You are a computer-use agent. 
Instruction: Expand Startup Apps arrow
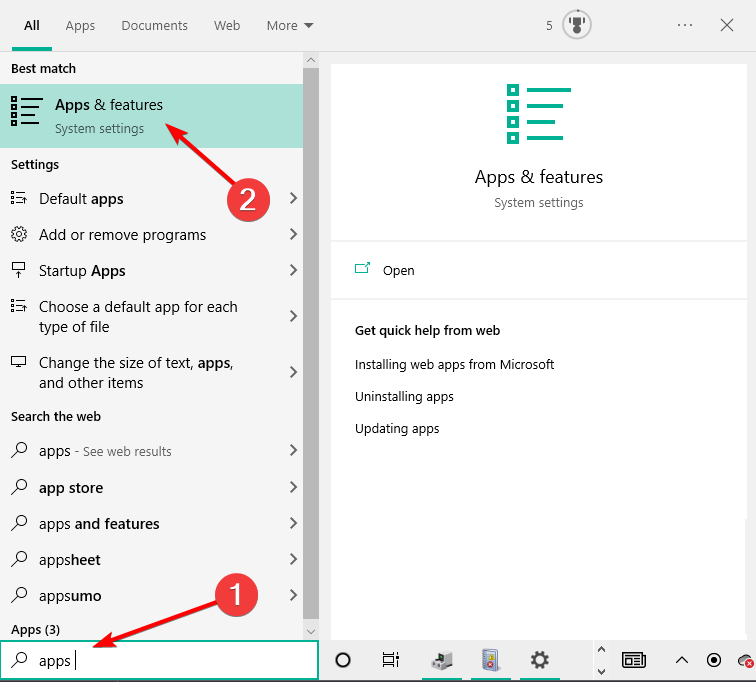[x=293, y=270]
